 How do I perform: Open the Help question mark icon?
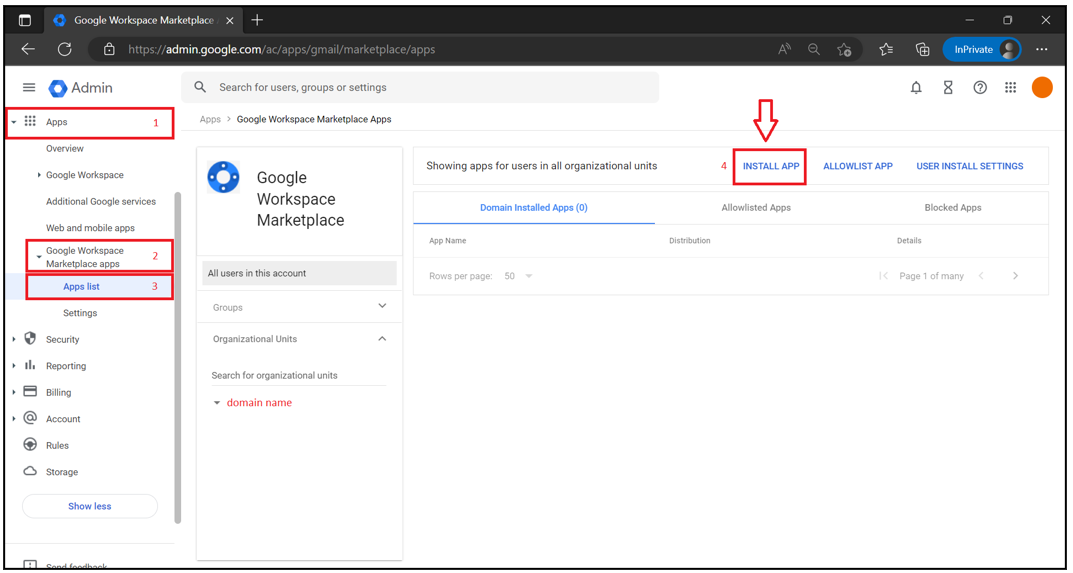(x=980, y=88)
